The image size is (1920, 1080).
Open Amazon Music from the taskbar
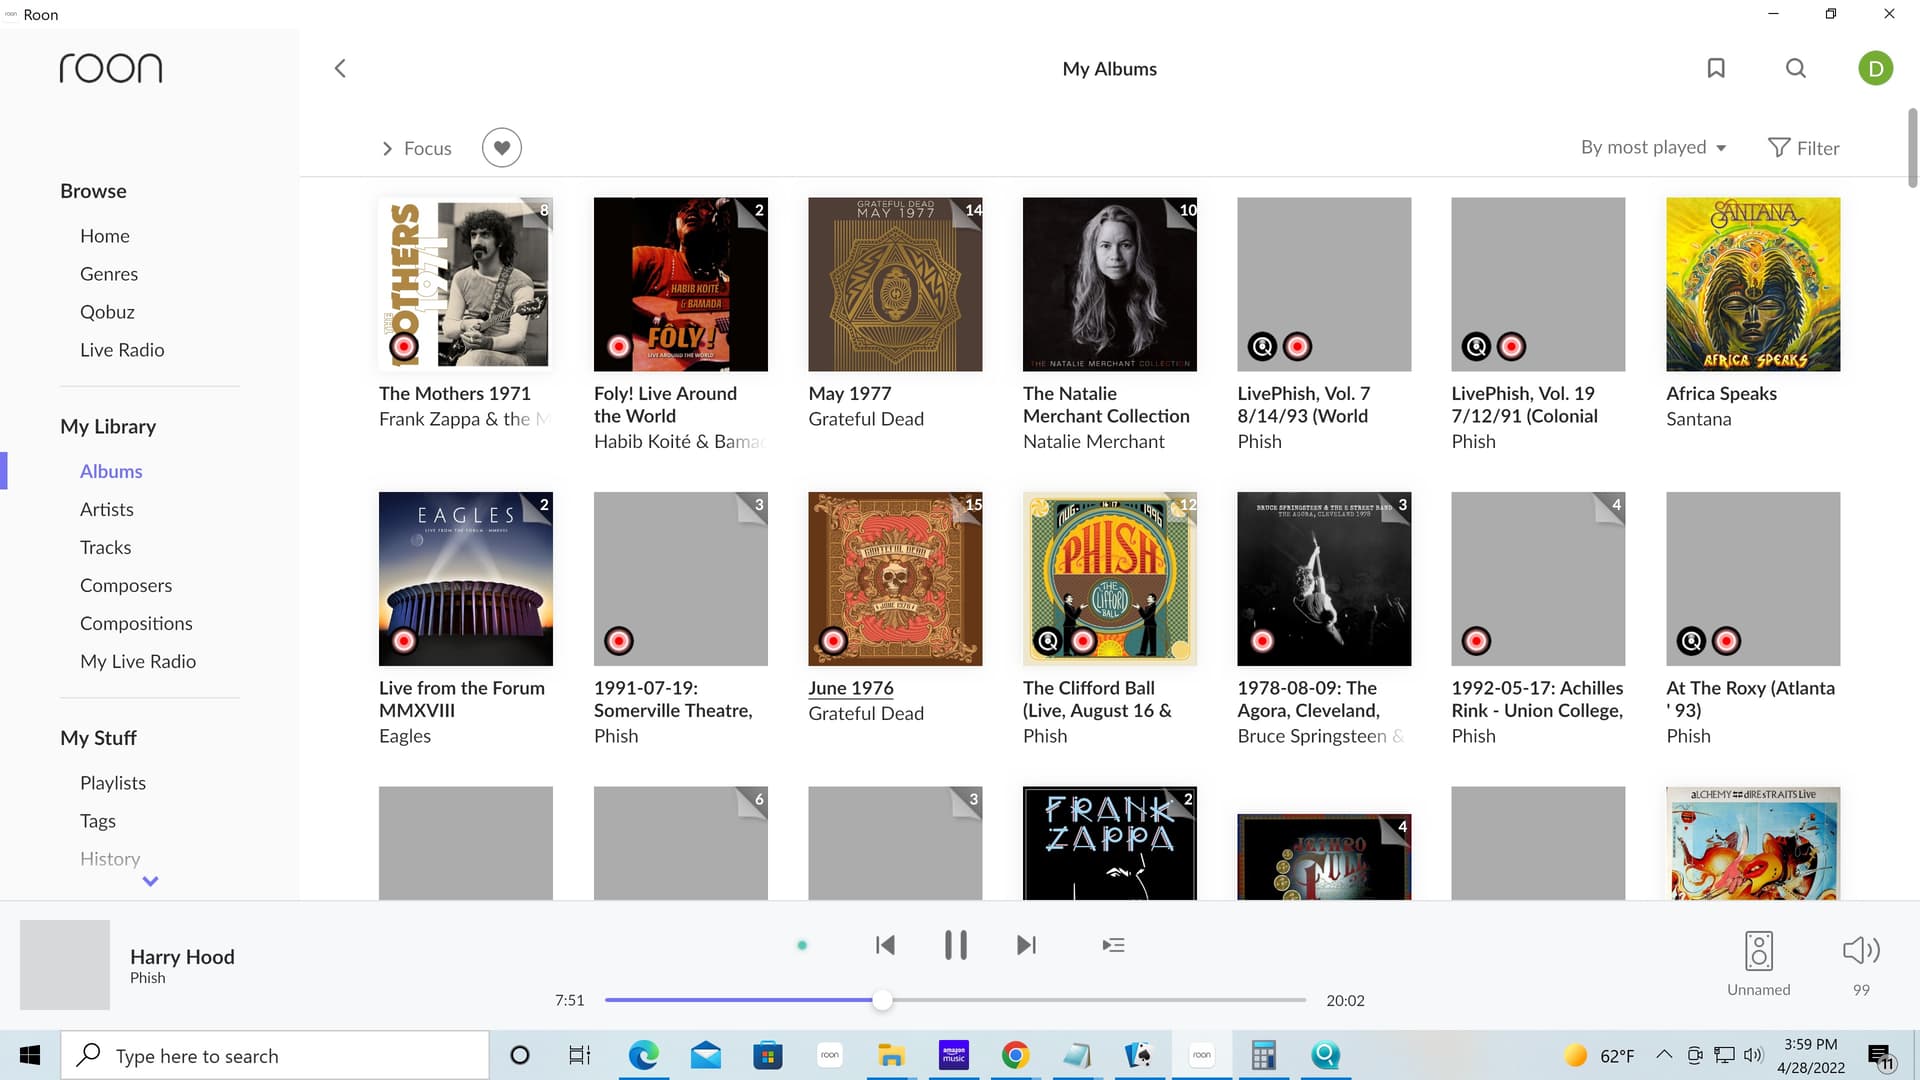(953, 1055)
